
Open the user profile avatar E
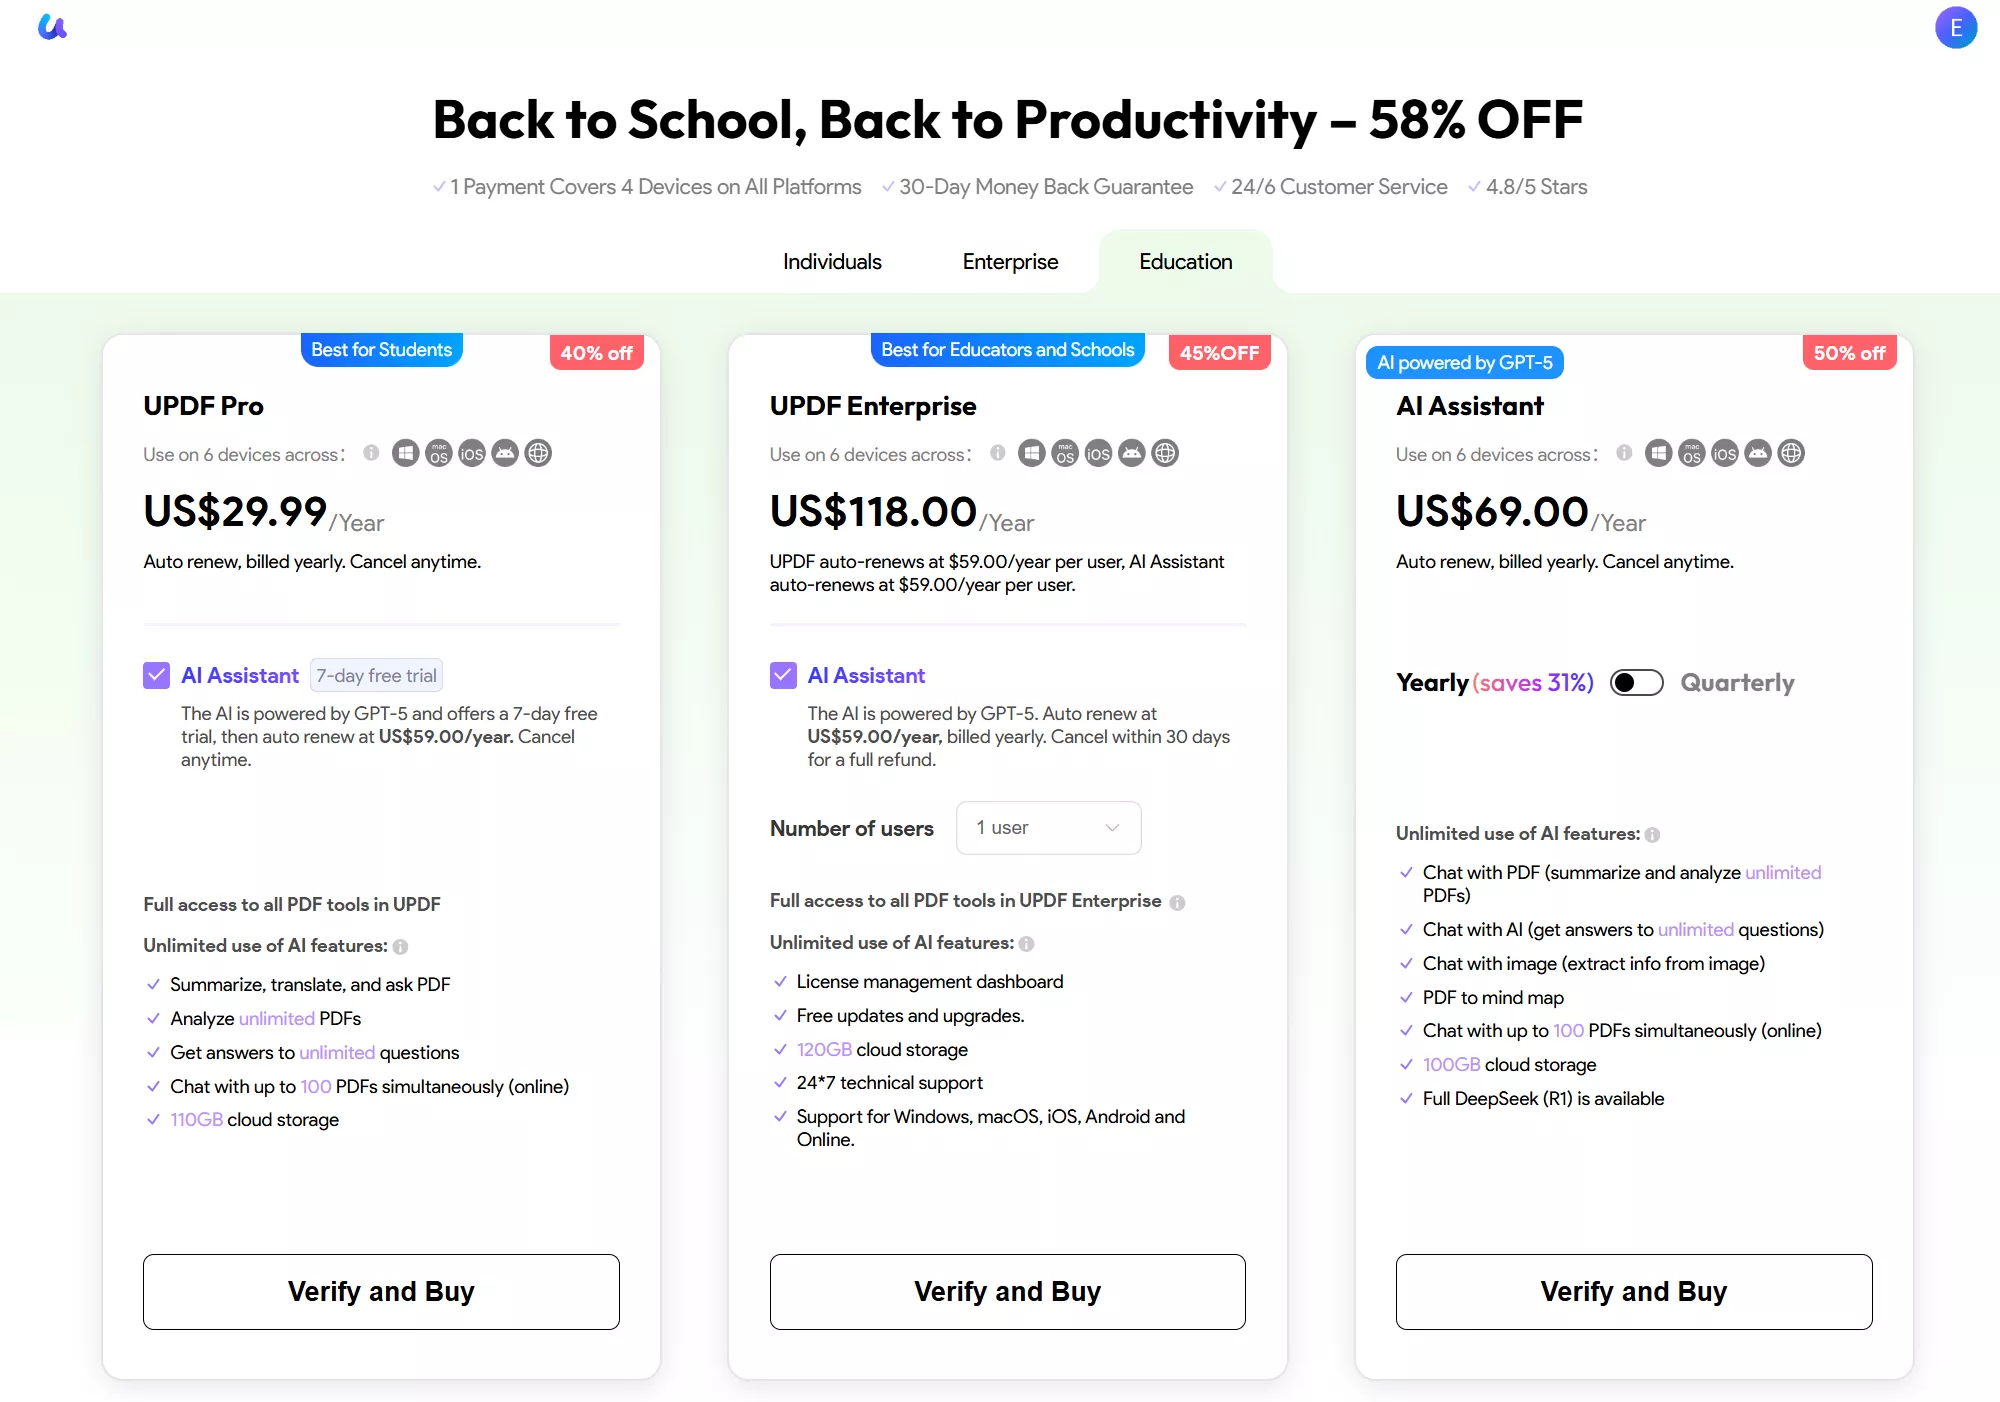coord(1955,27)
